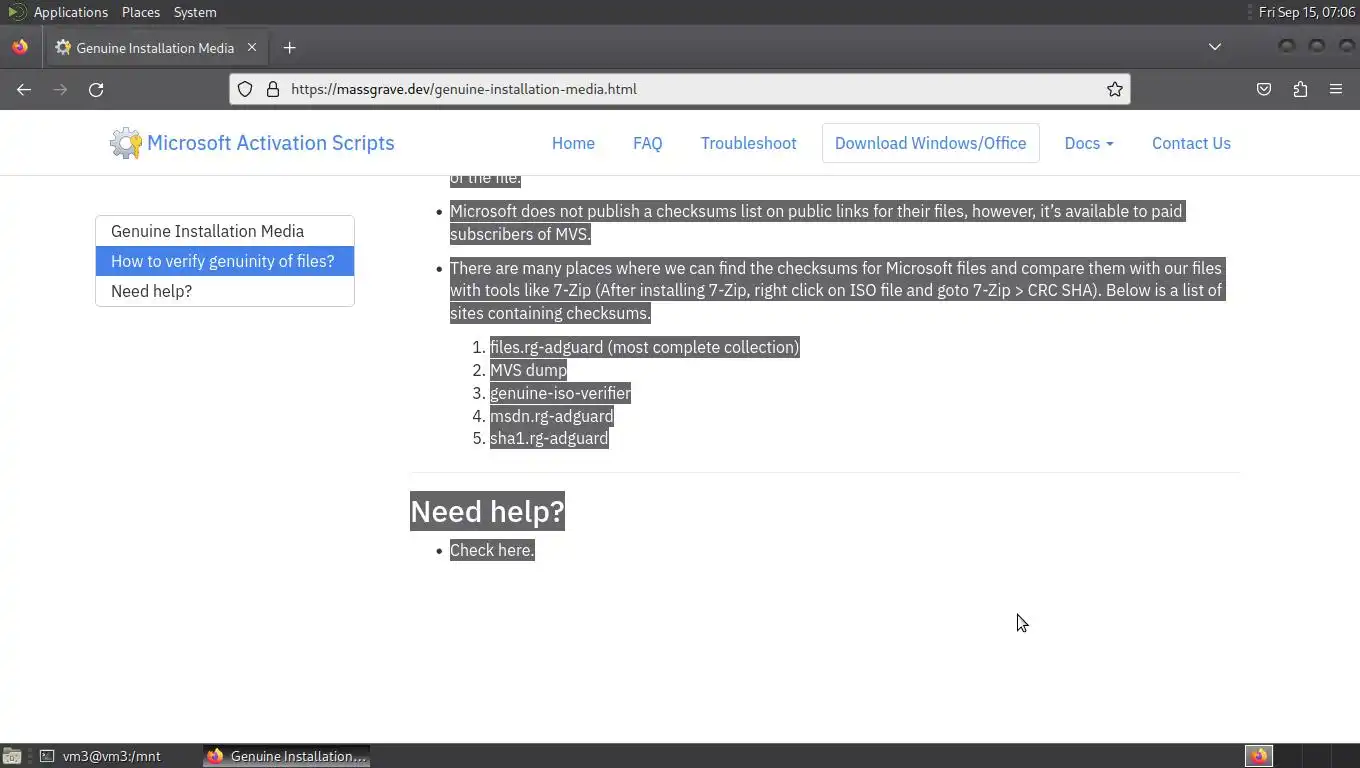Click the pinned Firefox tab icon
1360x768 pixels.
[x=20, y=47]
